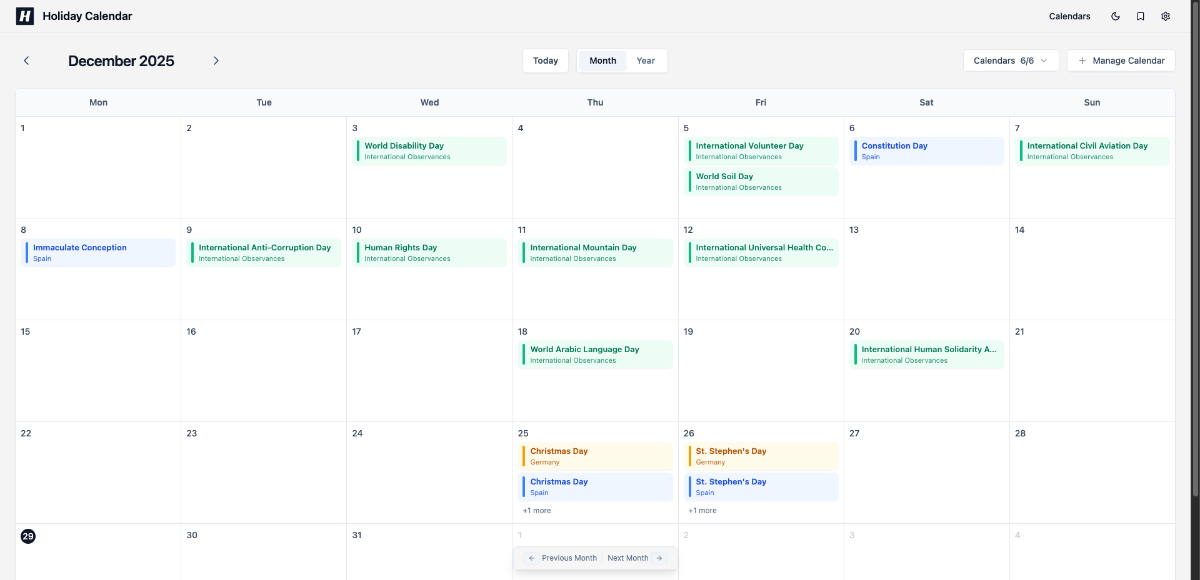
Task: Expand hidden events via '+1 more' on December 26
Action: 701,510
